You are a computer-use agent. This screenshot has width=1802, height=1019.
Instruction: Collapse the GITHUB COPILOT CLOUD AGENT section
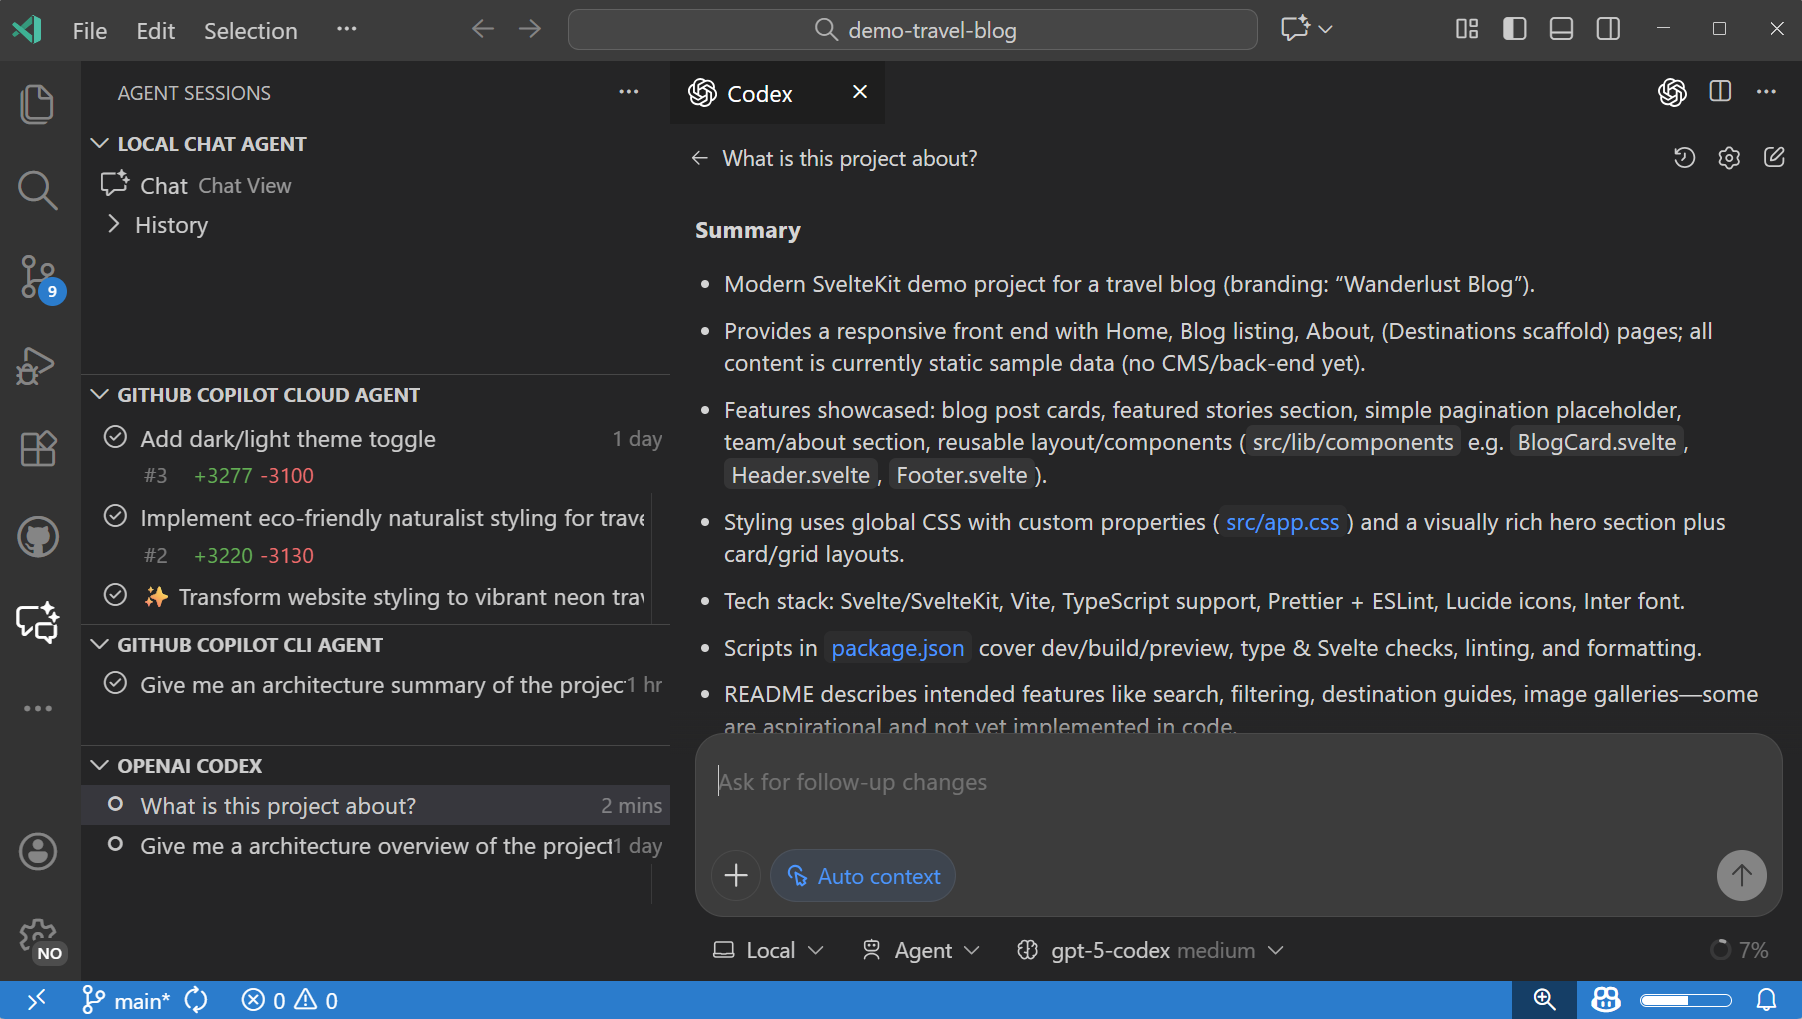(100, 394)
